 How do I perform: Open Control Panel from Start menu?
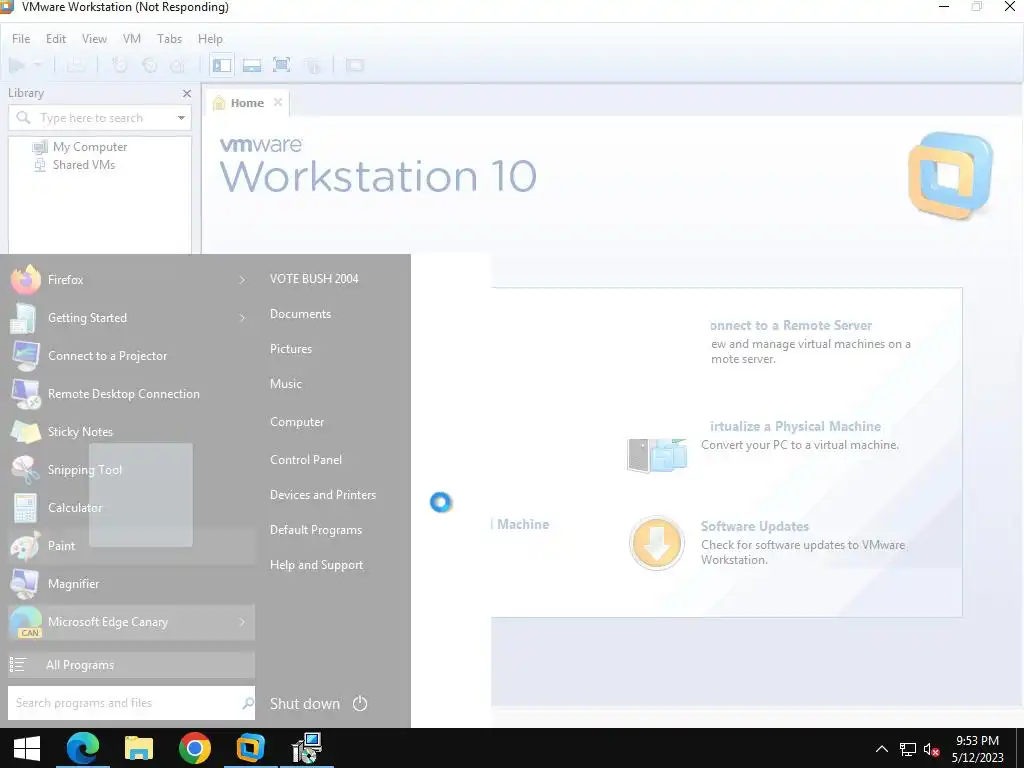pos(306,460)
